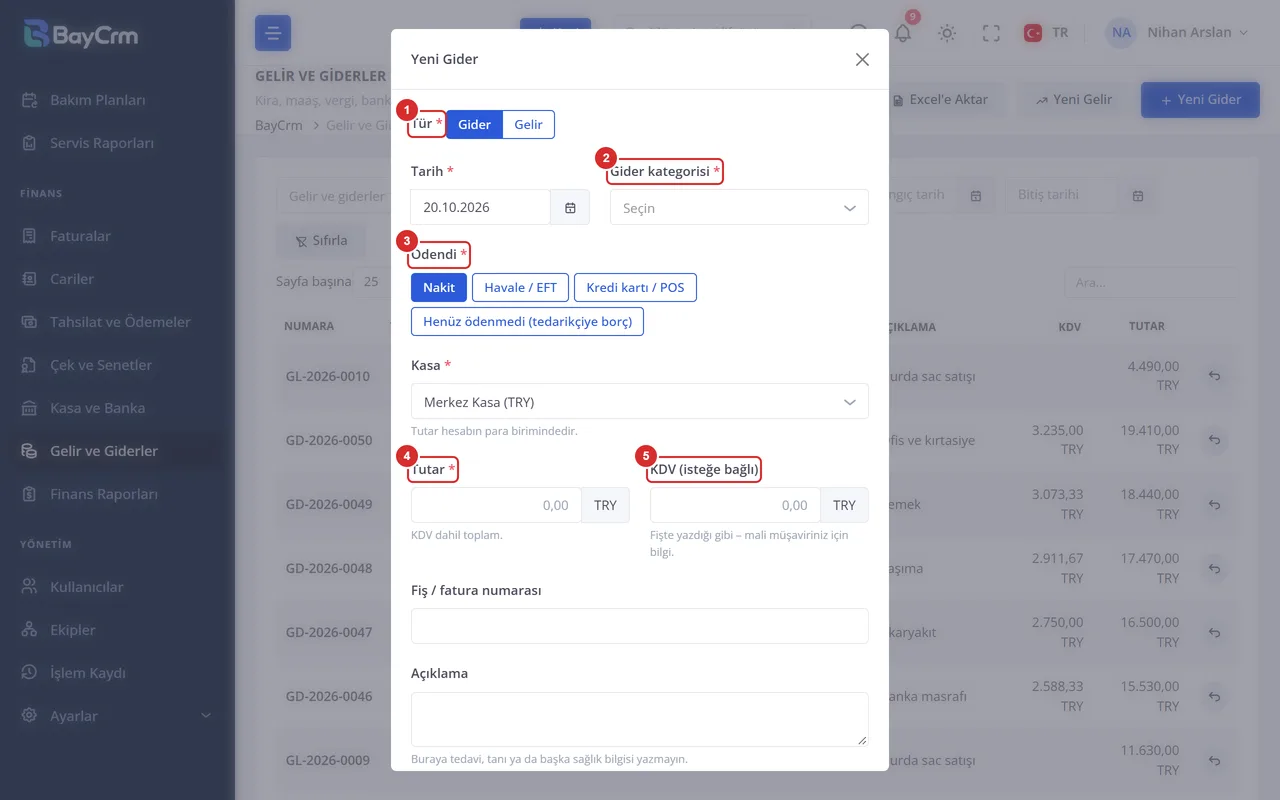
Task: Choose Nakit payment method
Action: [x=439, y=287]
